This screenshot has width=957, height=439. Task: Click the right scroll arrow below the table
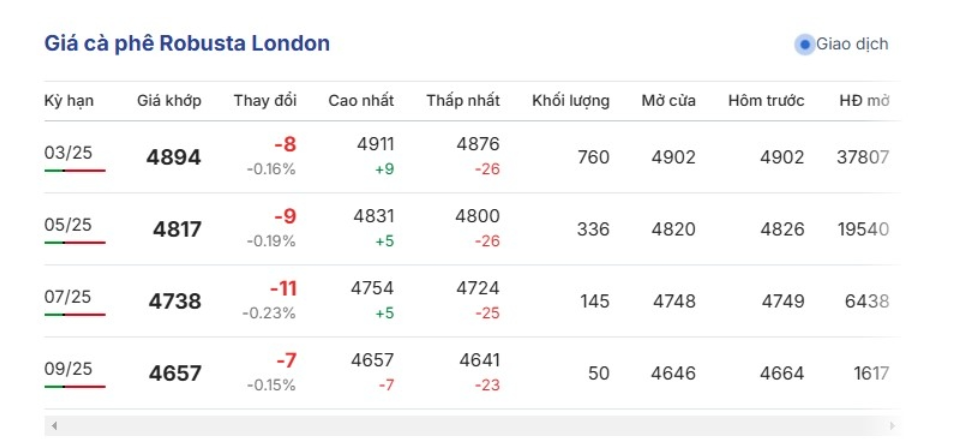point(891,426)
